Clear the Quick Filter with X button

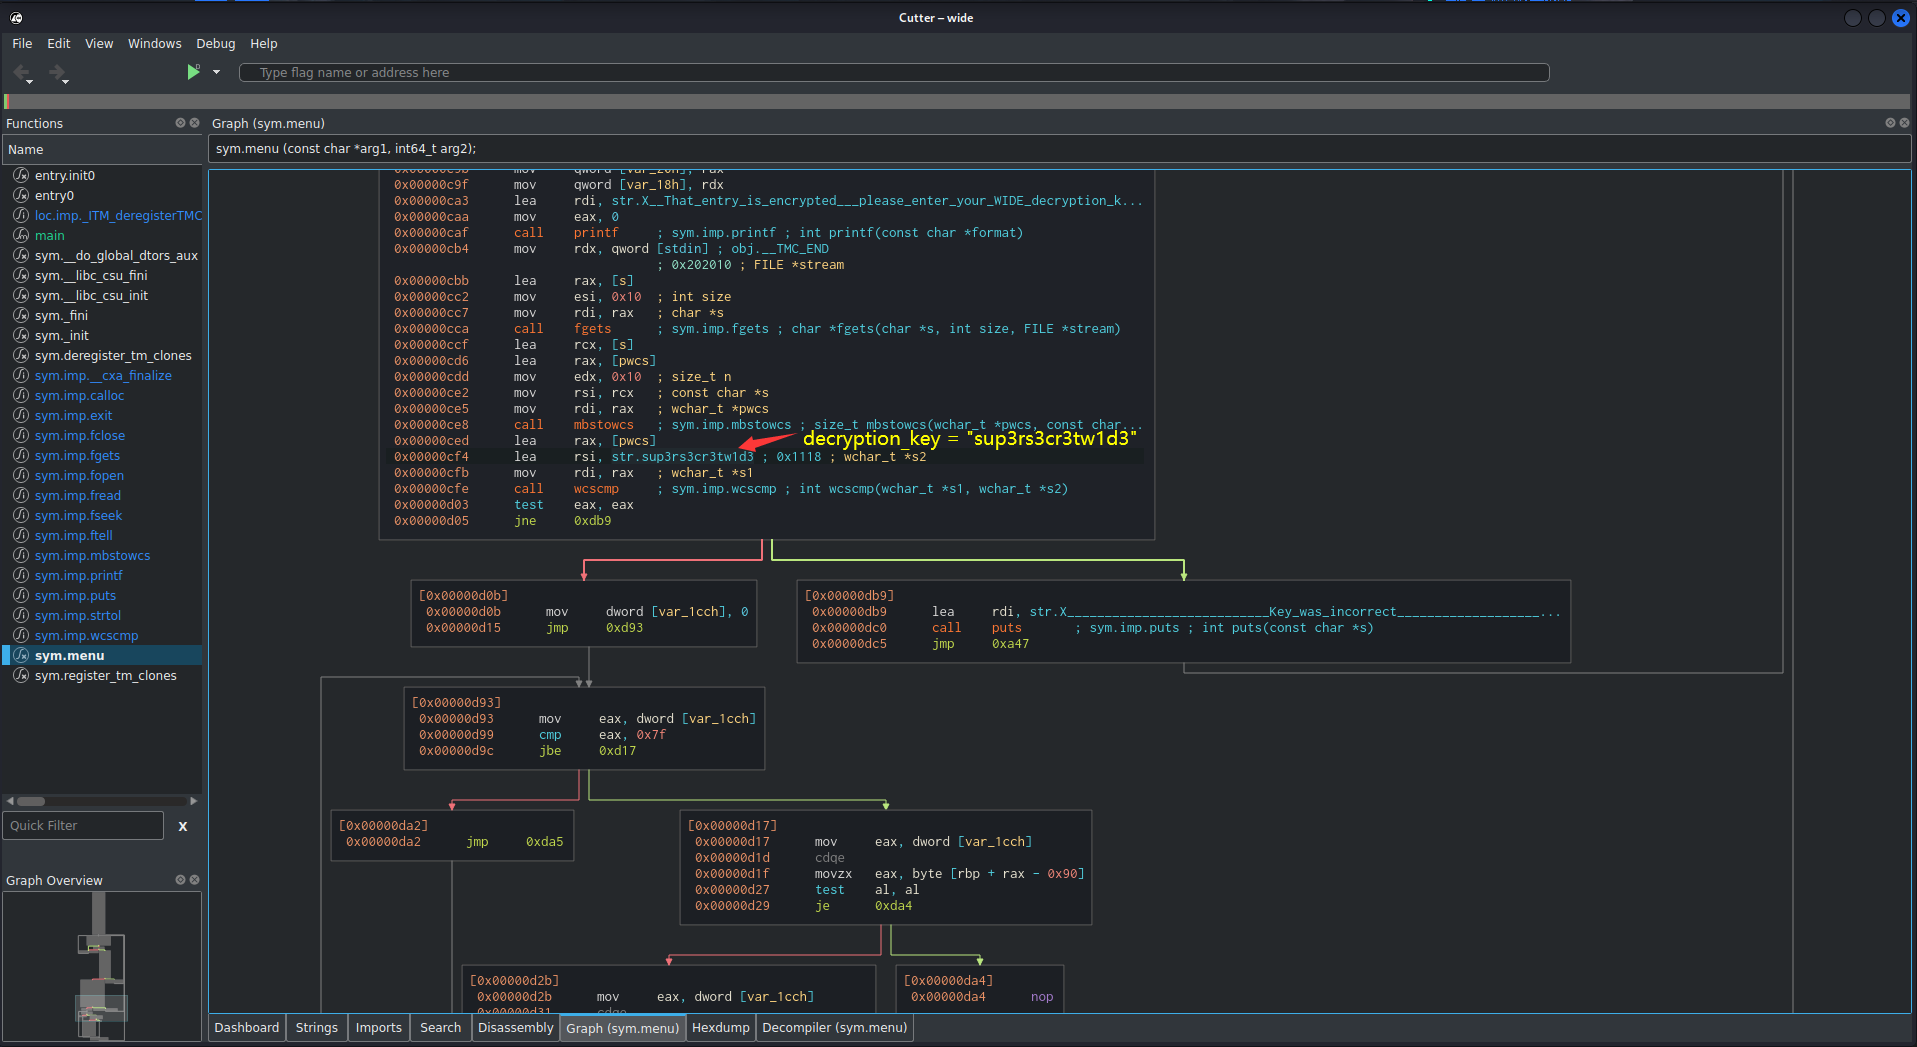coord(182,826)
